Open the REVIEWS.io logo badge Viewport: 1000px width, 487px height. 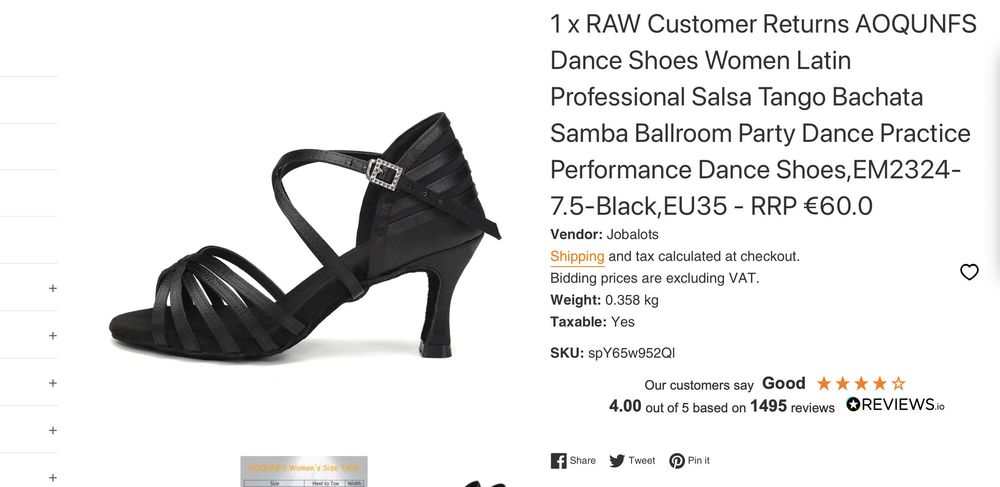(x=895, y=405)
